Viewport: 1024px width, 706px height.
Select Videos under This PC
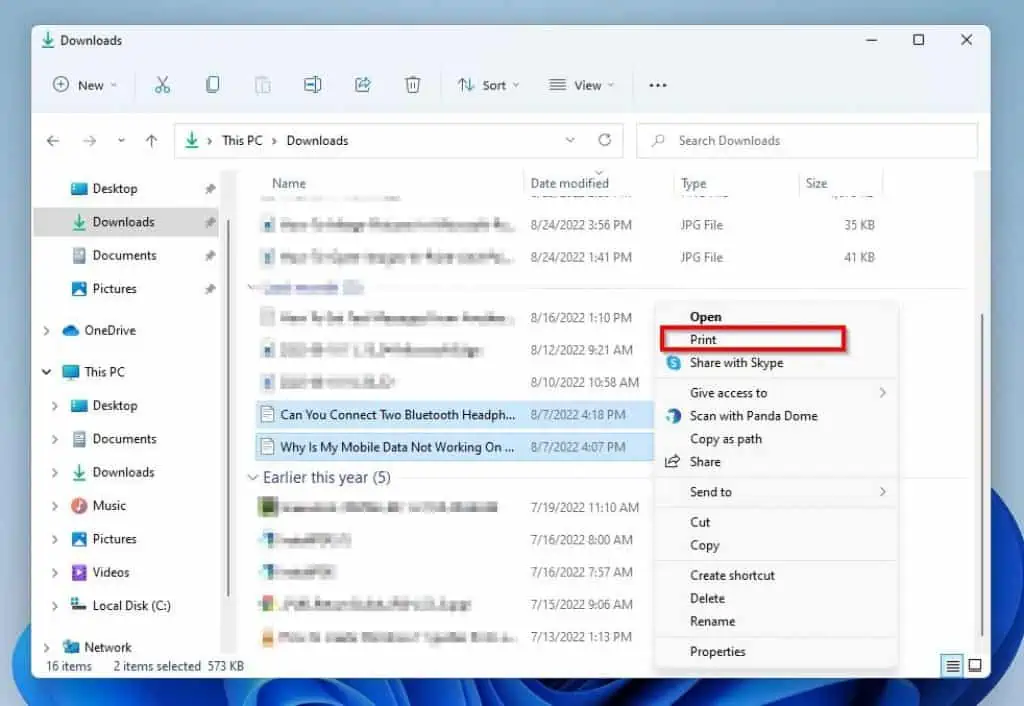(x=110, y=572)
